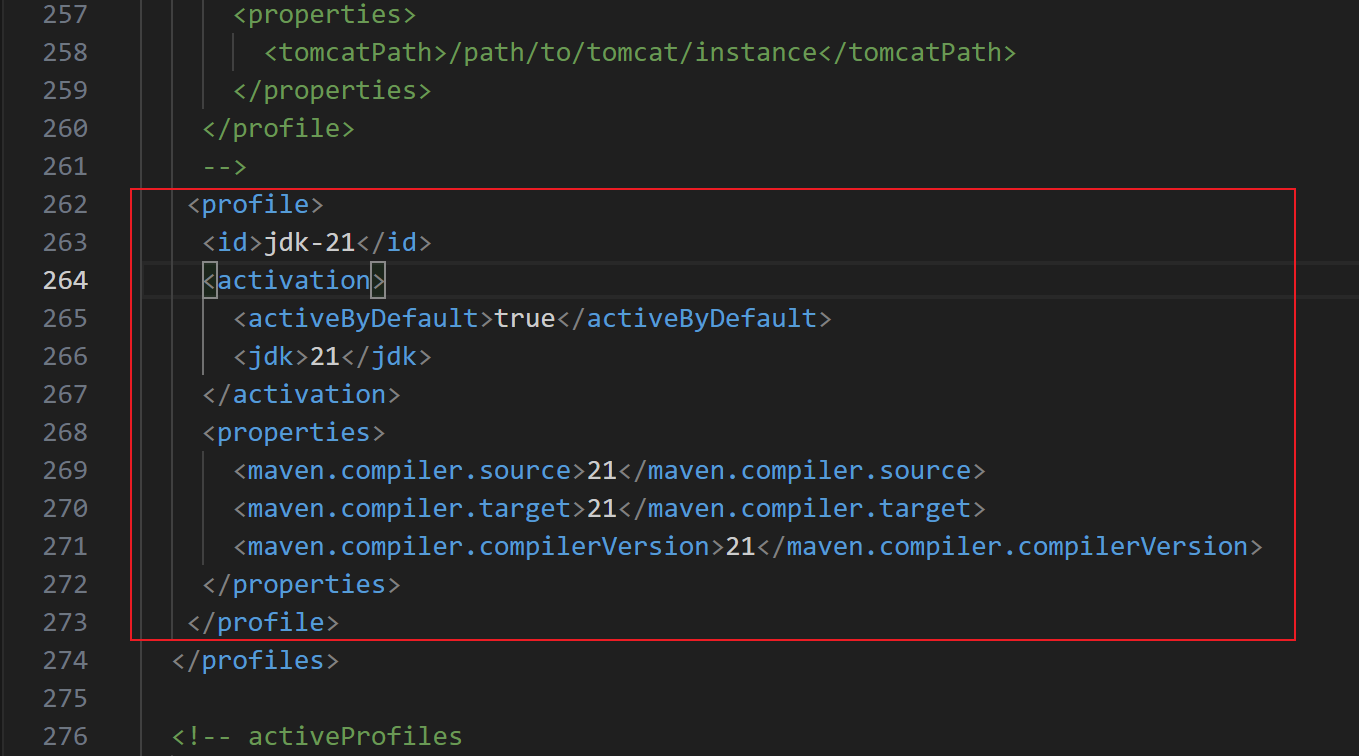Click the closing properties tag on line 272
Image resolution: width=1359 pixels, height=756 pixels.
[x=300, y=583]
